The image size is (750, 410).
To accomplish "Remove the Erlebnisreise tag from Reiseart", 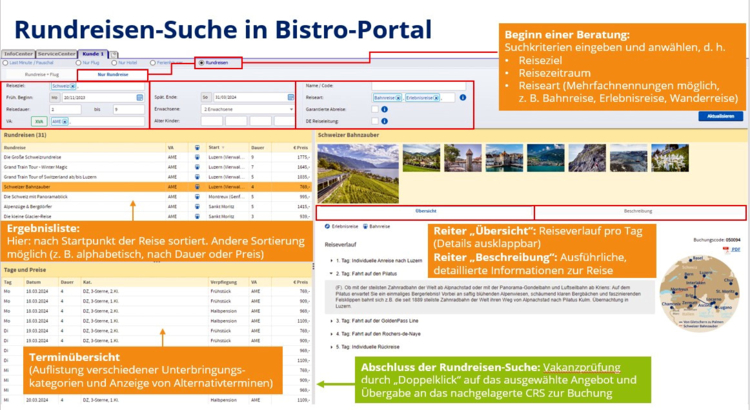I will point(436,98).
